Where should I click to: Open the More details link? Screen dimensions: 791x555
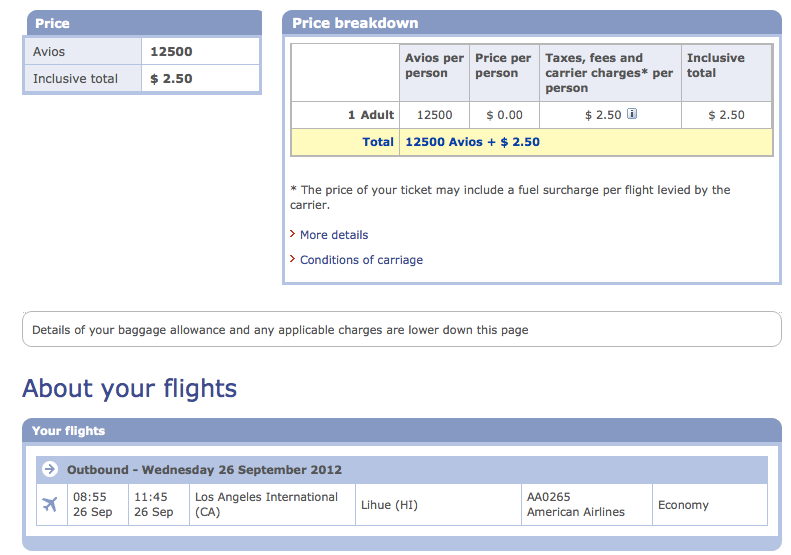click(x=334, y=235)
